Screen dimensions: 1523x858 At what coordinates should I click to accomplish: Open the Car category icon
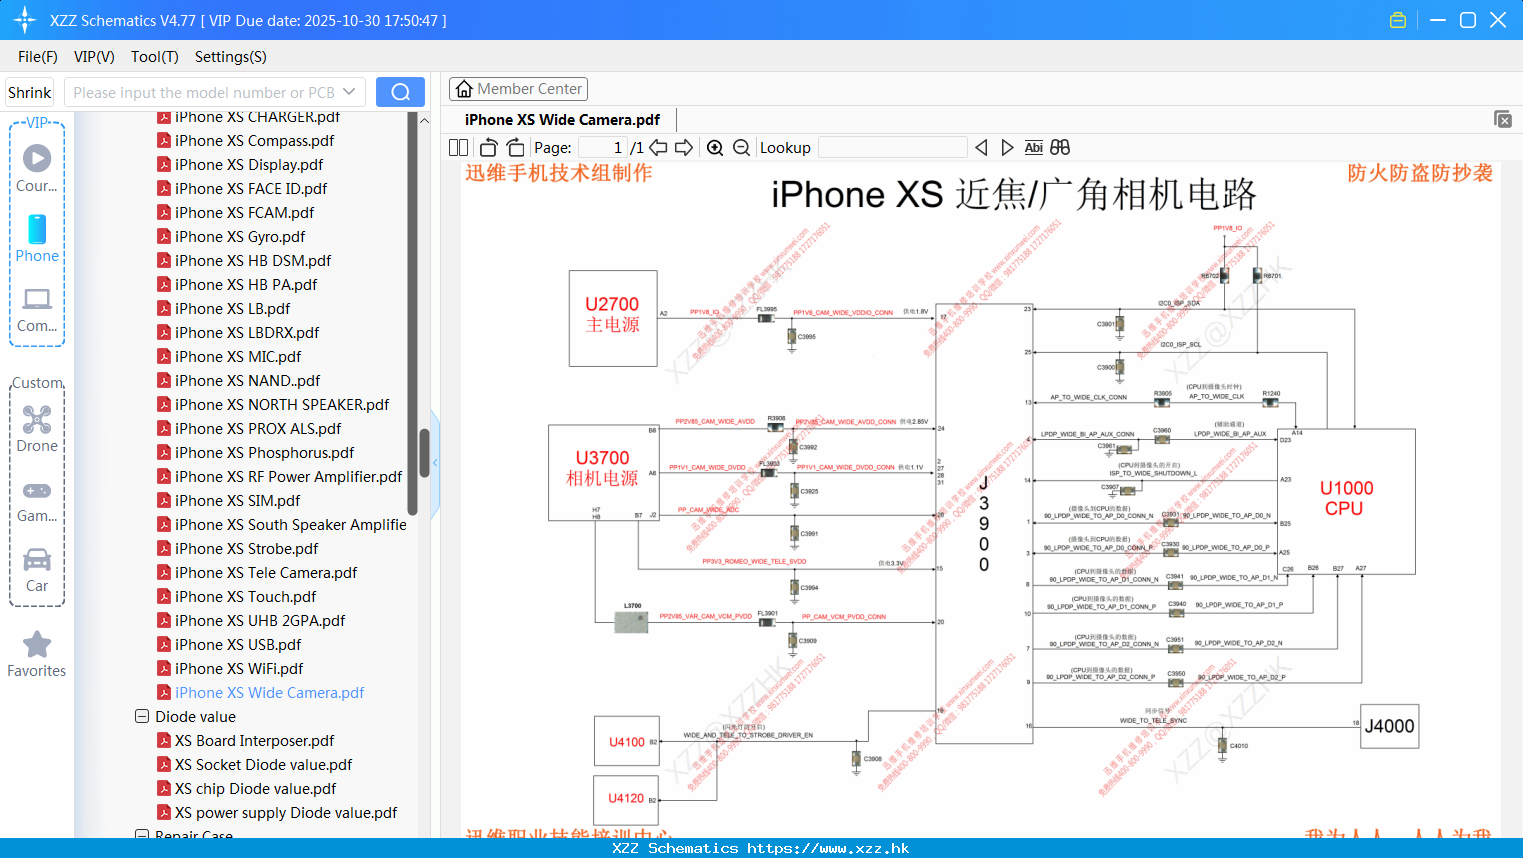click(x=37, y=559)
